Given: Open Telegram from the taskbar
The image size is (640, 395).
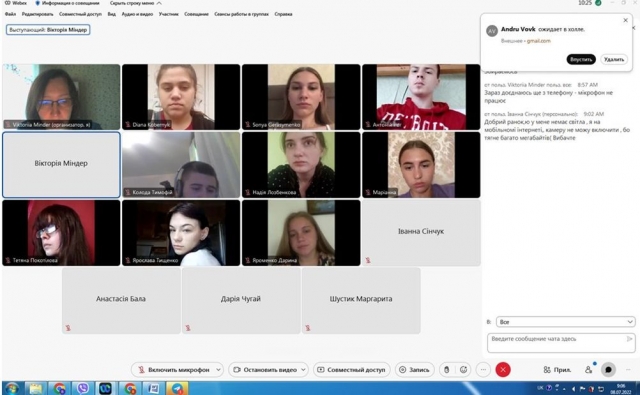Looking at the screenshot, I should [x=177, y=388].
